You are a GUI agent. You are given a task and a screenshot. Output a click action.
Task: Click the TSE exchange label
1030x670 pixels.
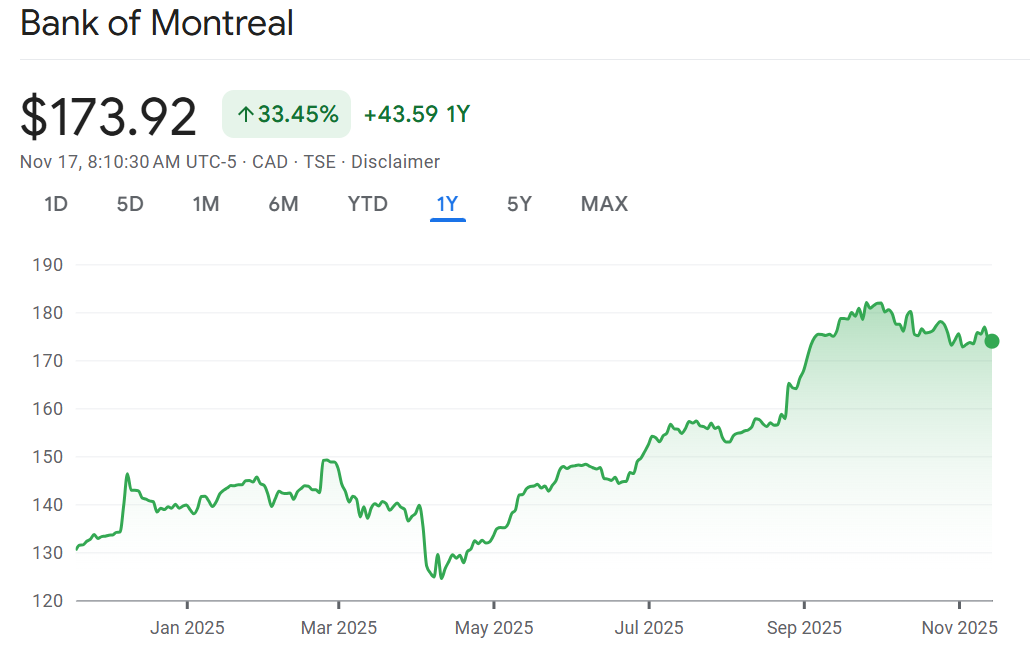pyautogui.click(x=320, y=162)
